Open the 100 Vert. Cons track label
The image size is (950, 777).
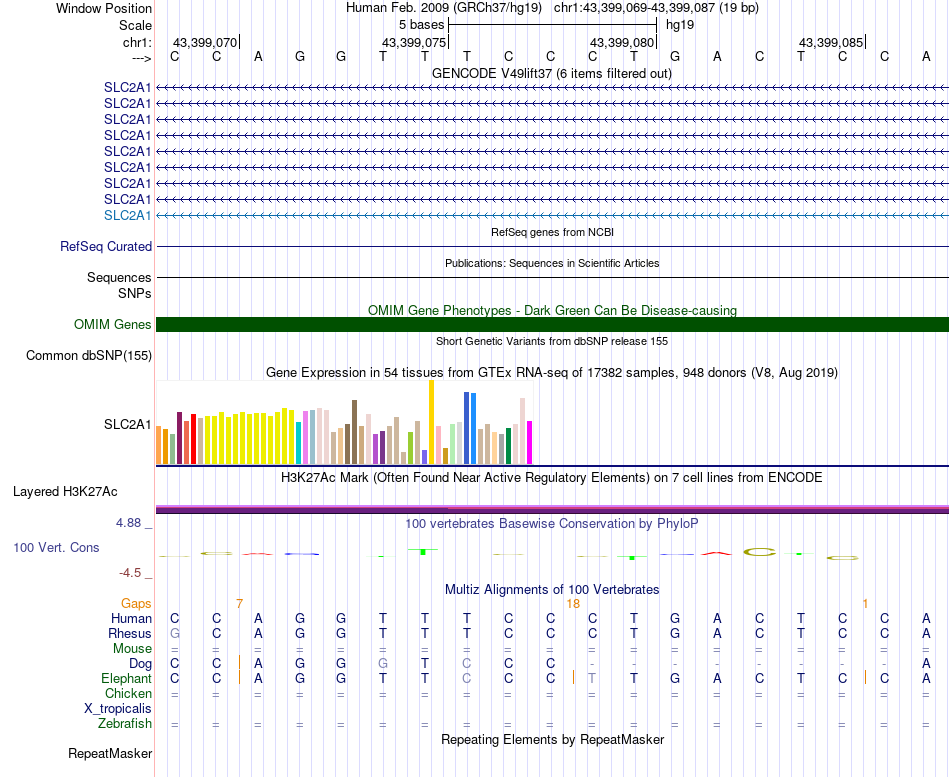(x=56, y=547)
